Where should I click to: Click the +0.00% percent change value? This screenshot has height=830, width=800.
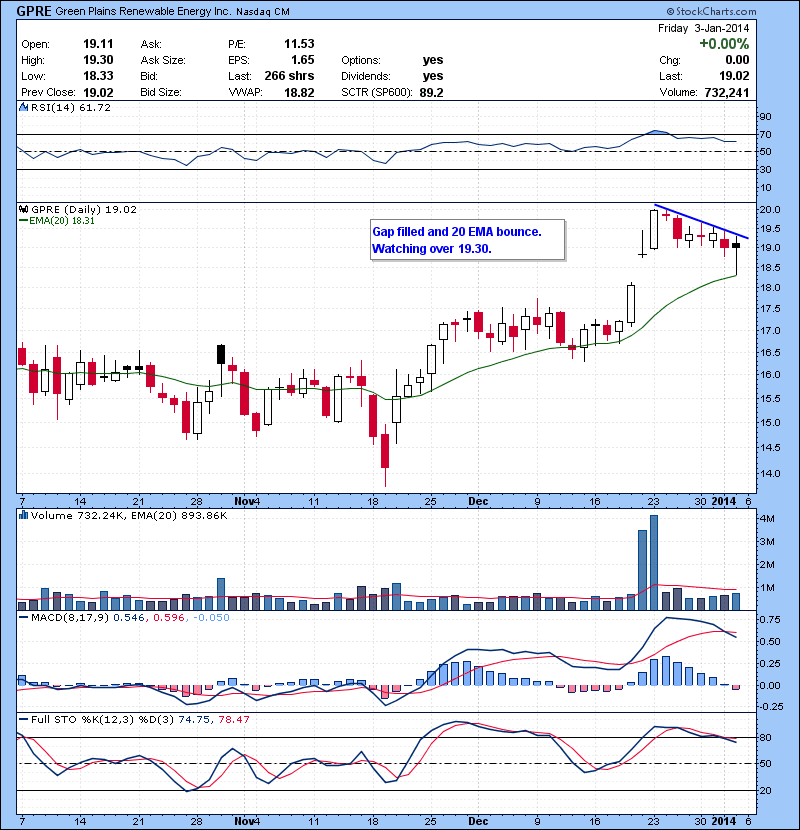(724, 43)
